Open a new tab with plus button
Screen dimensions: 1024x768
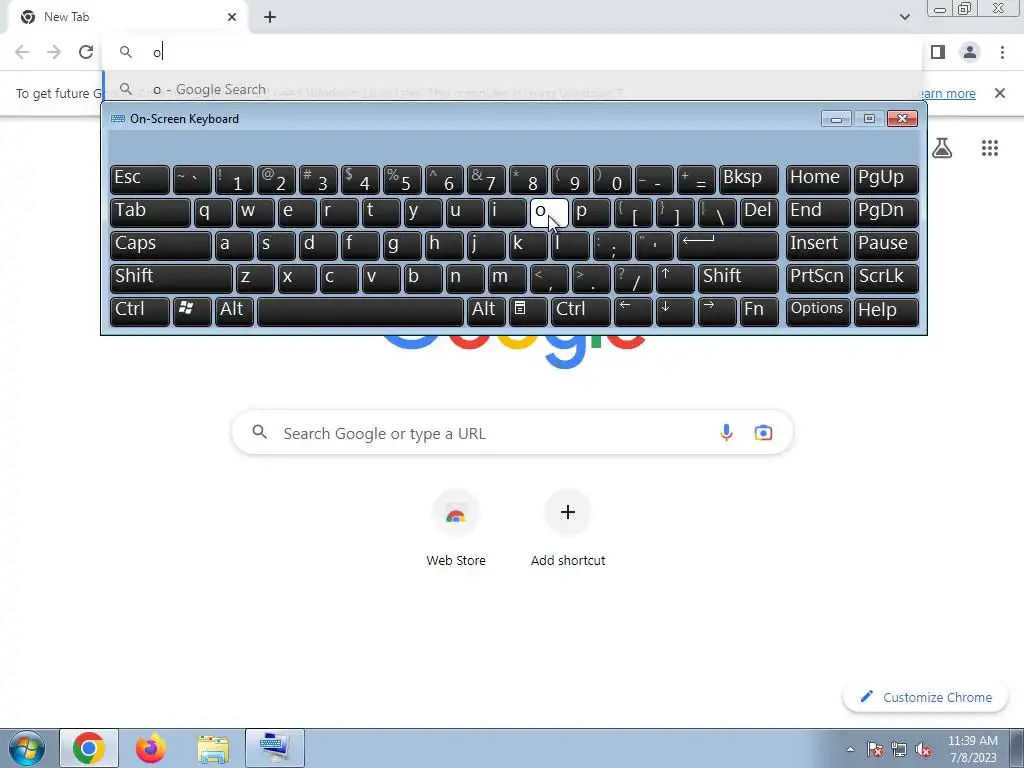[x=270, y=17]
